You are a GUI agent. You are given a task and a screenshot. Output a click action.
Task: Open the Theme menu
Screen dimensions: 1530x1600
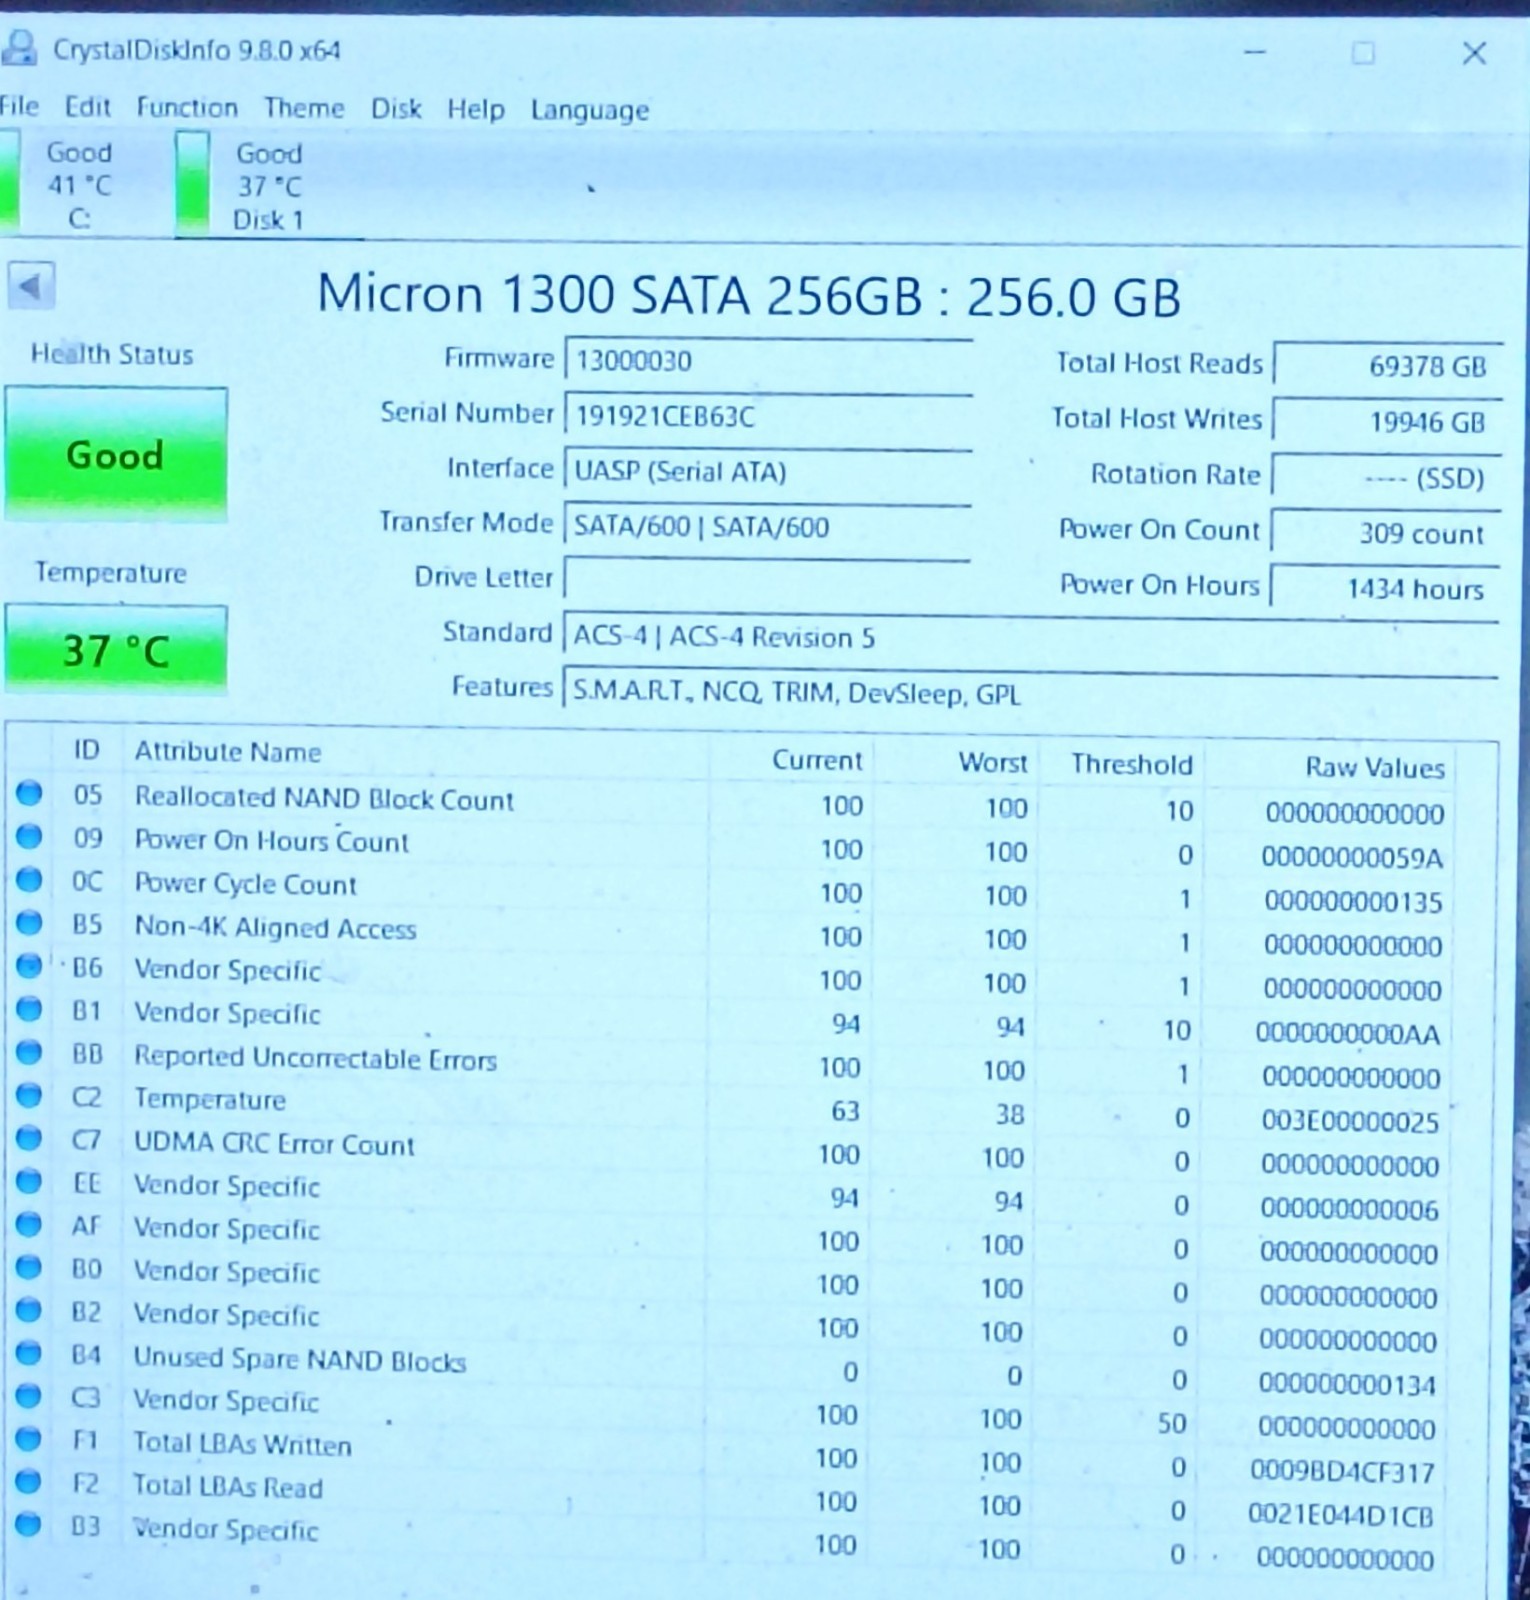[304, 108]
